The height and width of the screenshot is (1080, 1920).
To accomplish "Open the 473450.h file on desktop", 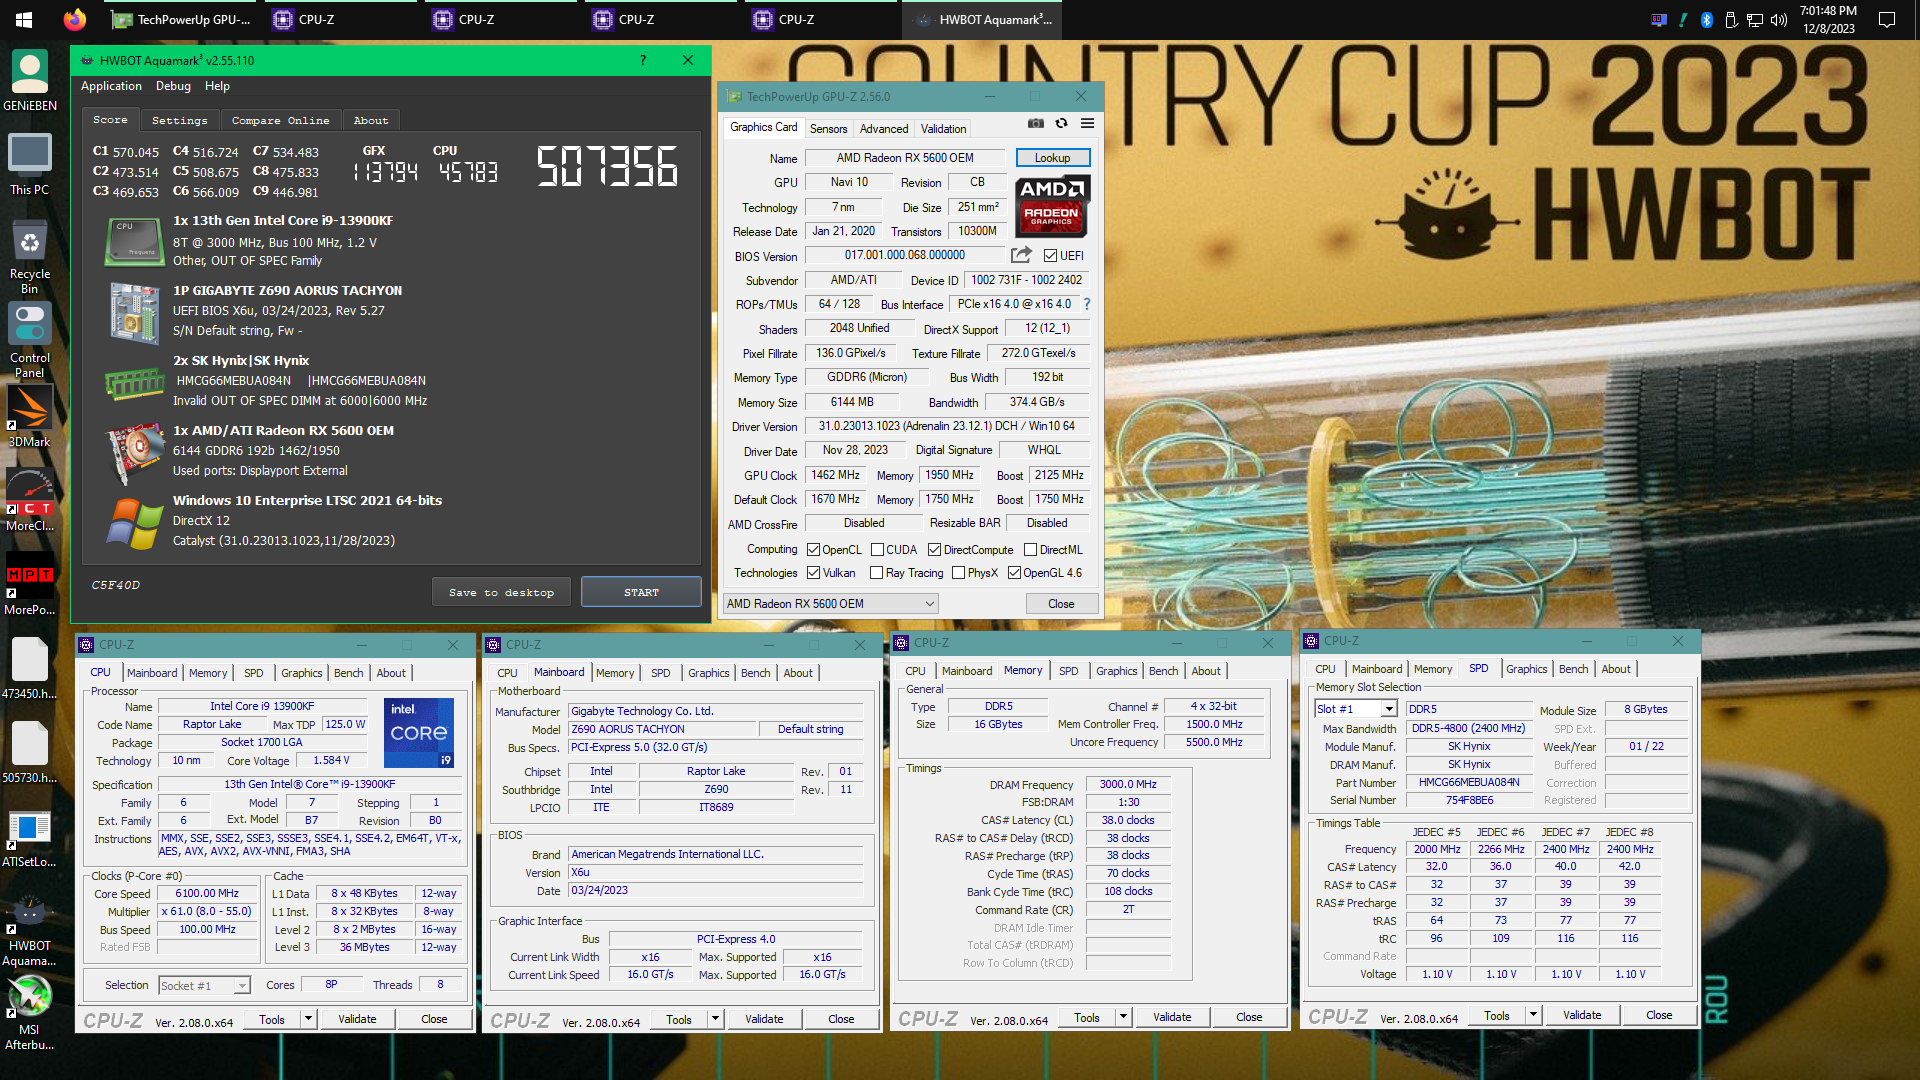I will tap(30, 669).
